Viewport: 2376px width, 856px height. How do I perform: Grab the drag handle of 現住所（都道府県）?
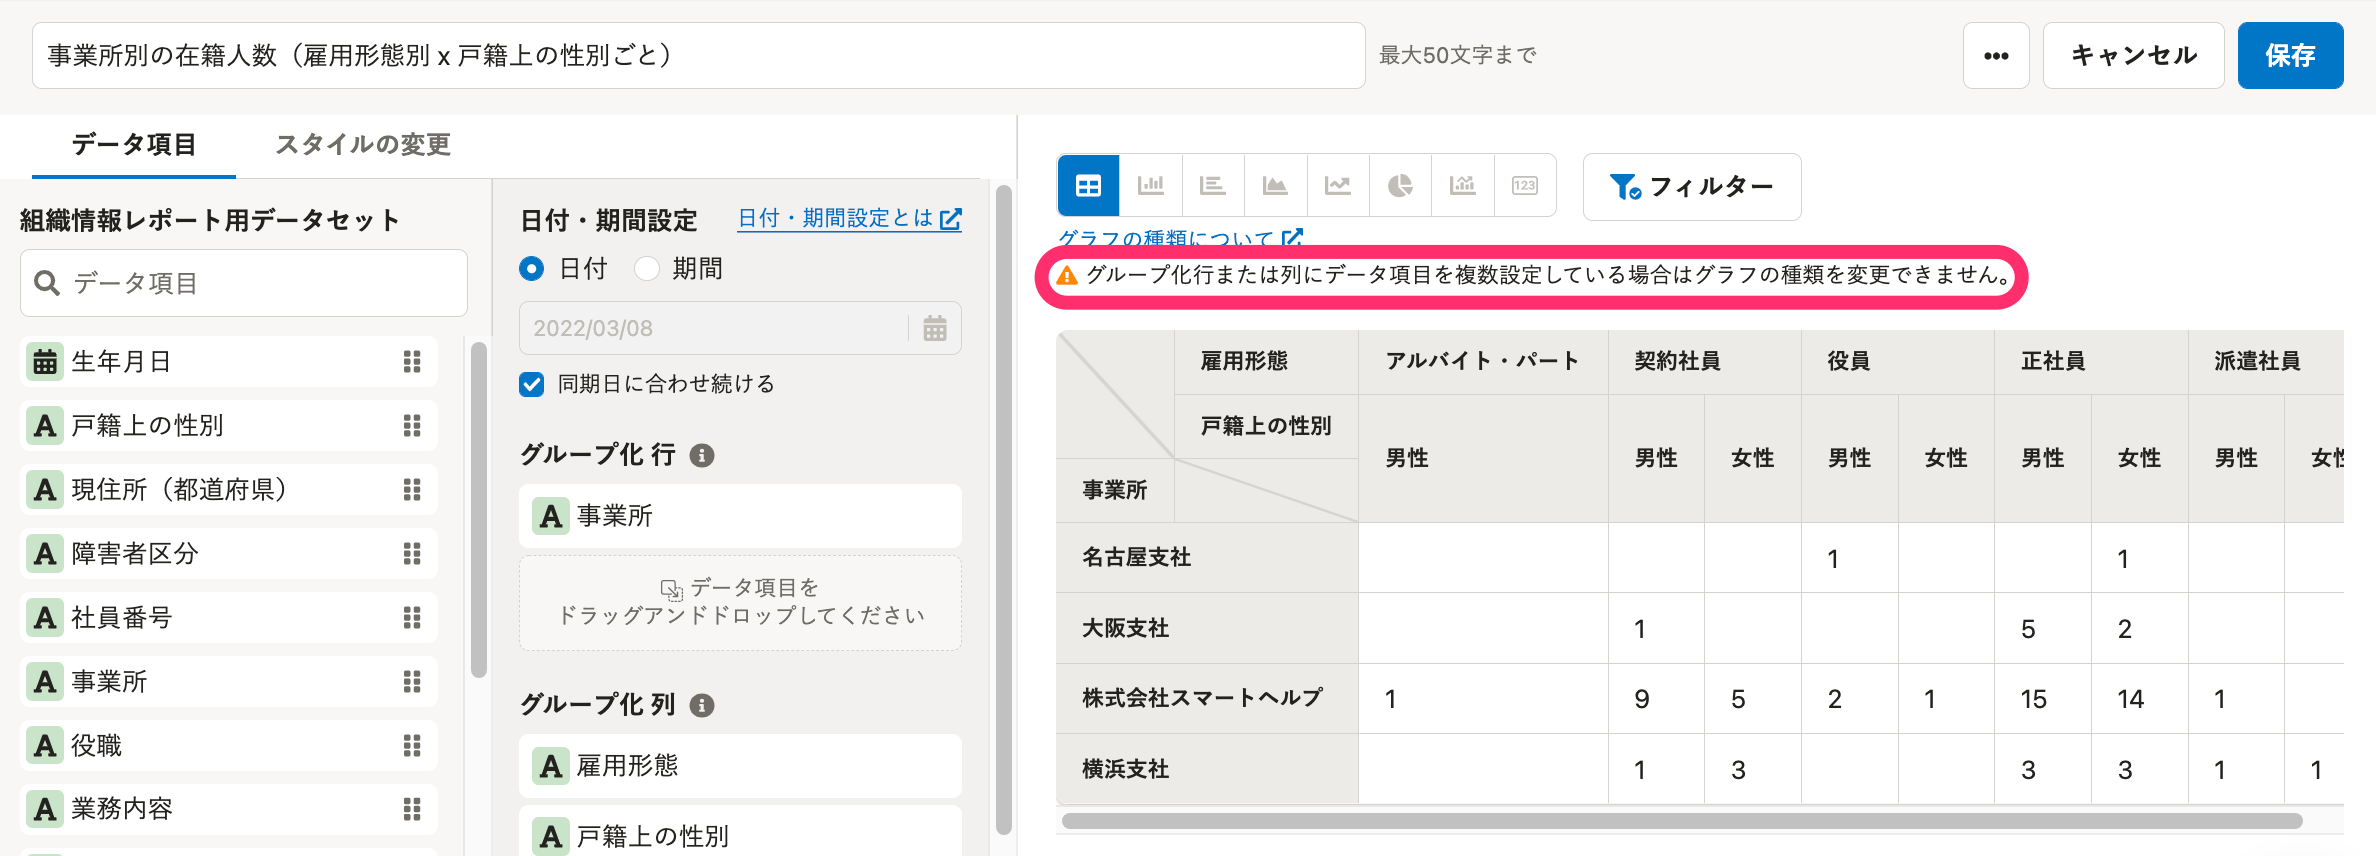pyautogui.click(x=412, y=490)
